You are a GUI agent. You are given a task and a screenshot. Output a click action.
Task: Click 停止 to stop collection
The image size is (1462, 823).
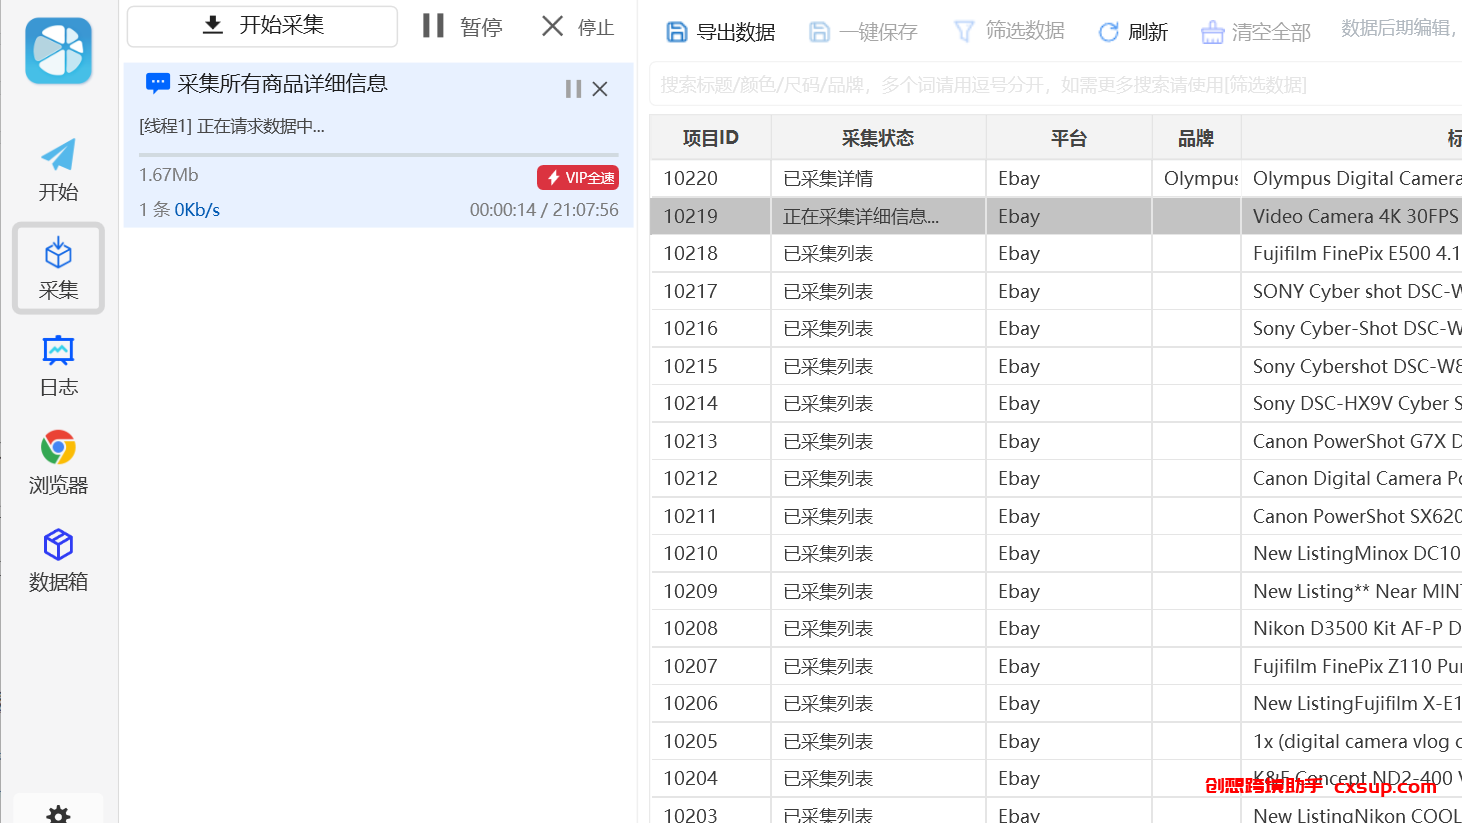(x=578, y=27)
